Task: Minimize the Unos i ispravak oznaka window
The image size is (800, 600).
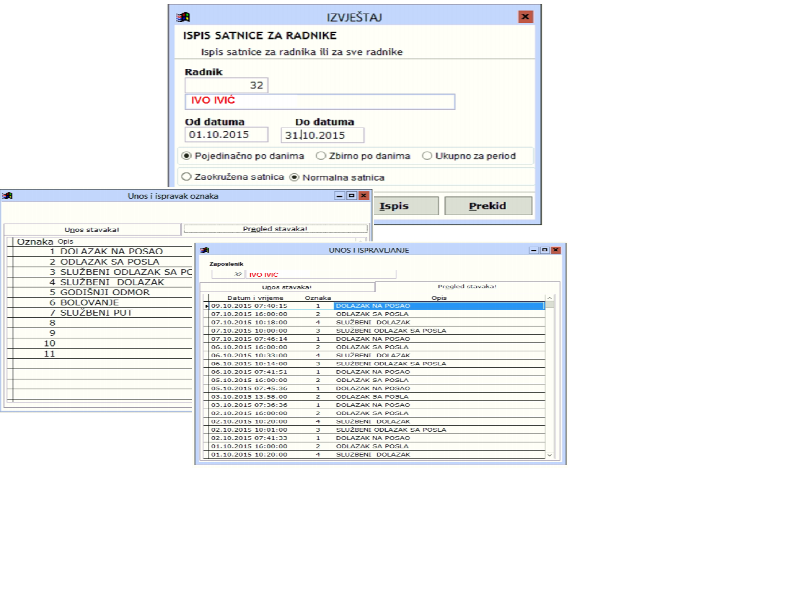Action: click(x=339, y=196)
